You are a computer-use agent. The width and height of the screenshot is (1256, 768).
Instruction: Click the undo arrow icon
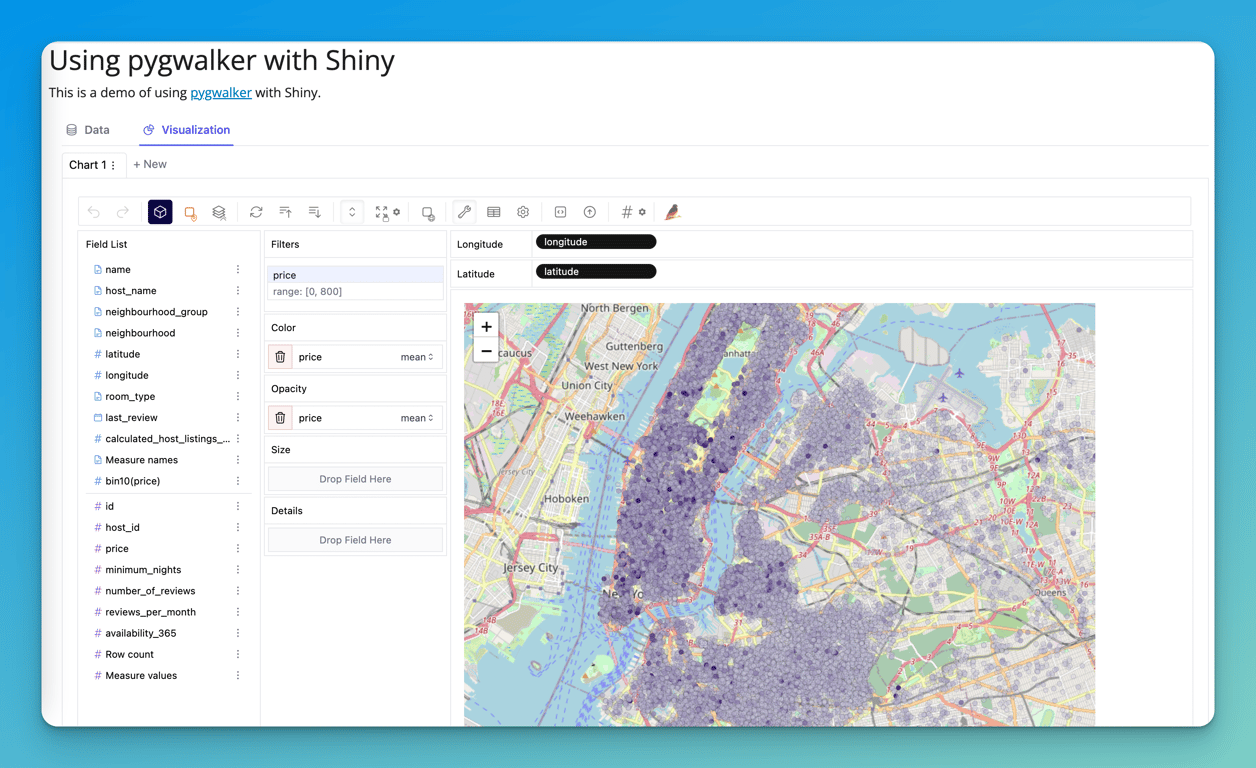[94, 212]
